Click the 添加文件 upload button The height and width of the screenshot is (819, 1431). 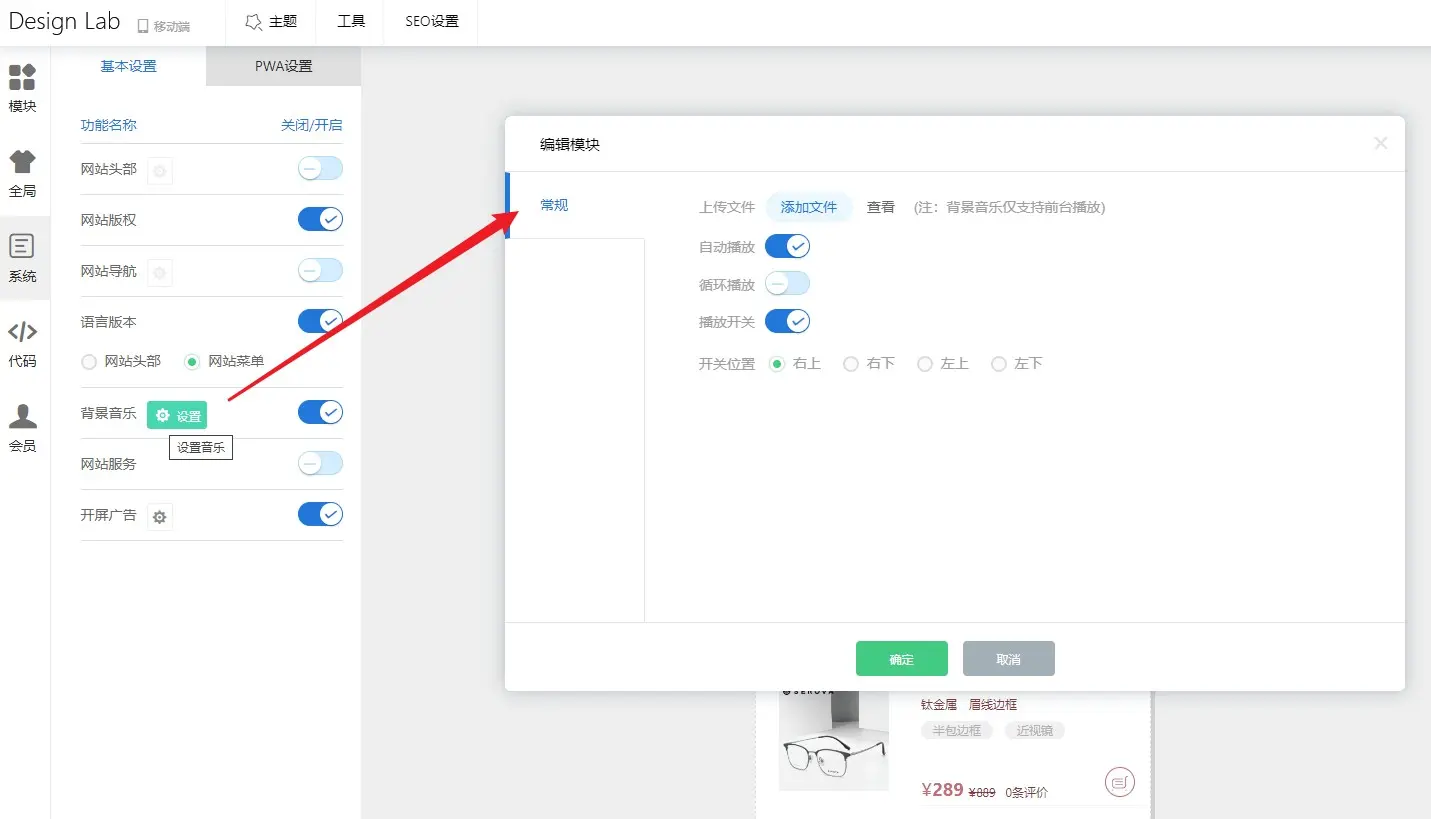coord(808,207)
